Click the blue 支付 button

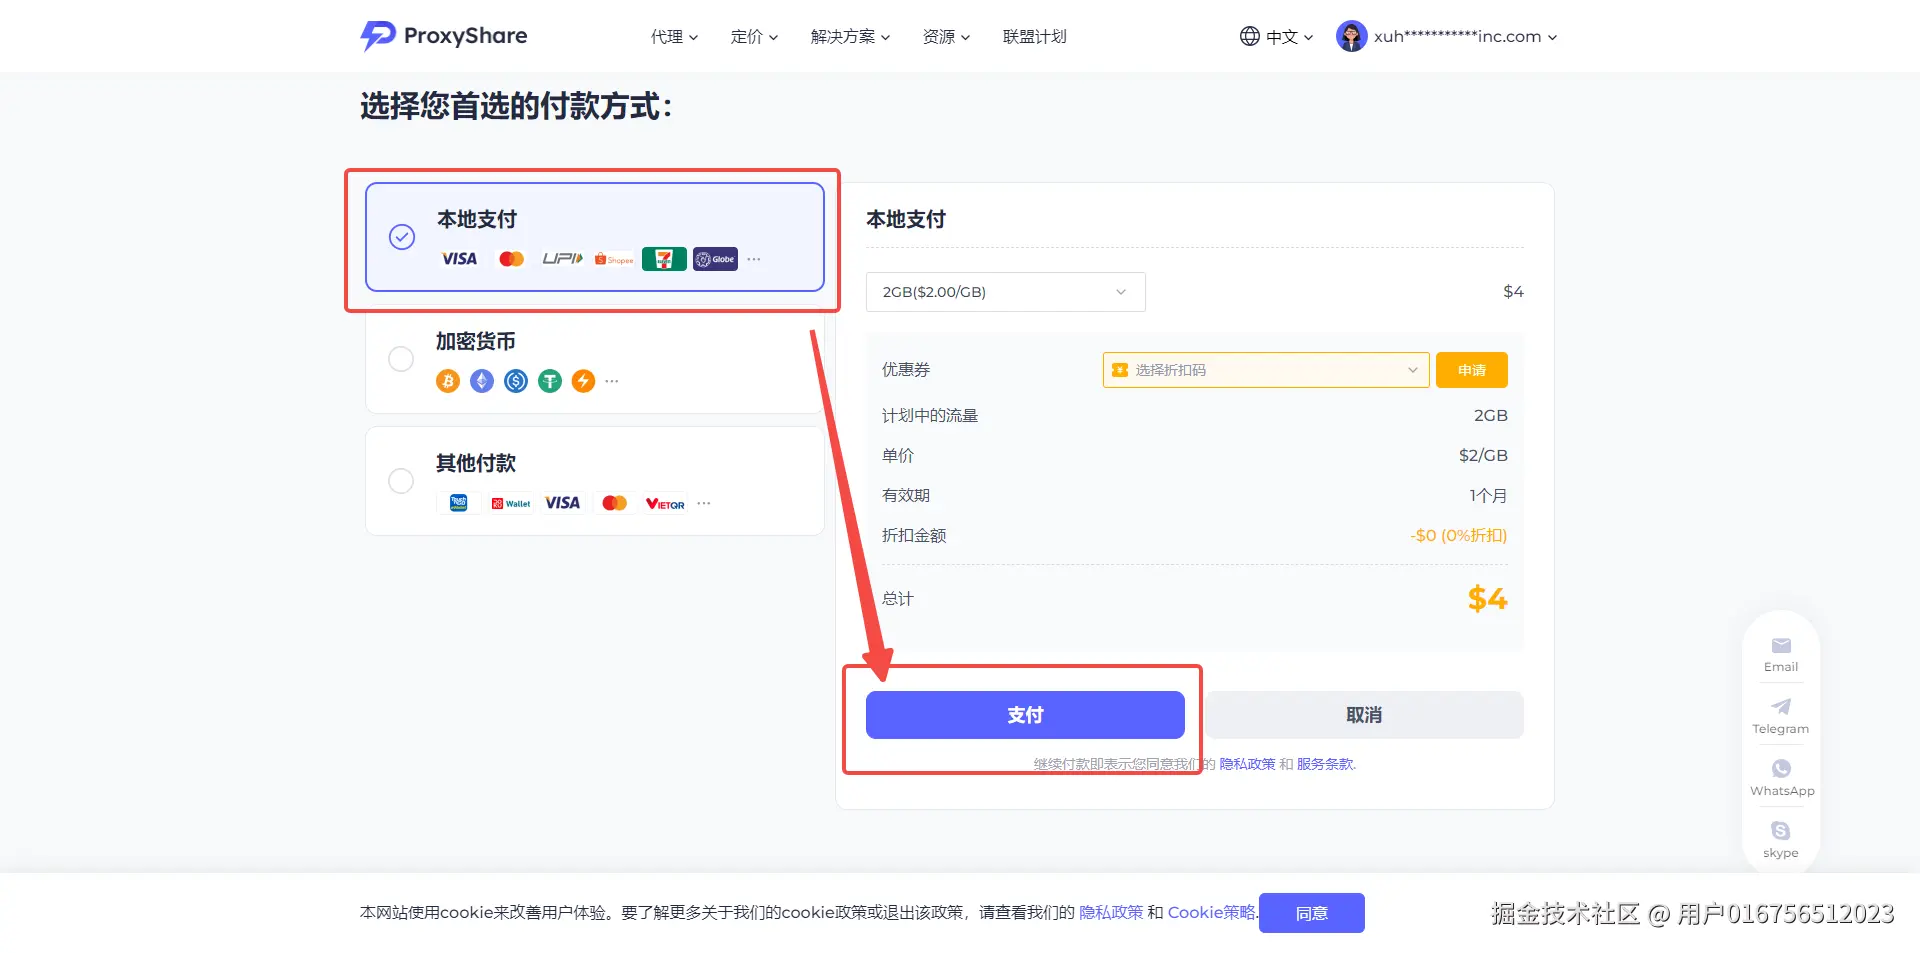pos(1025,715)
